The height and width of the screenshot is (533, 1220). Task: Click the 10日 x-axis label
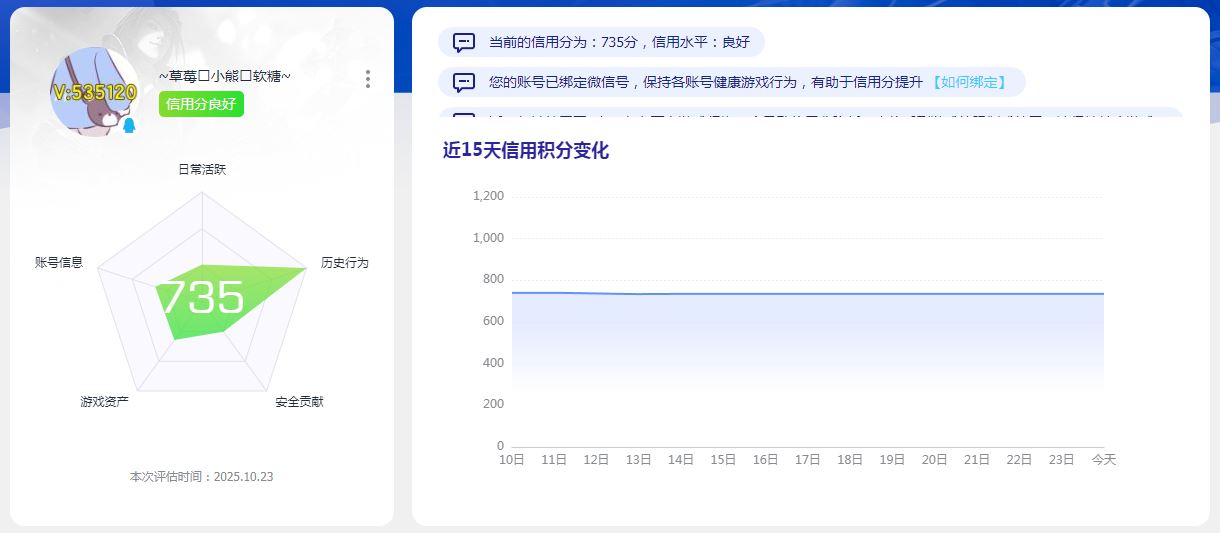[x=512, y=459]
